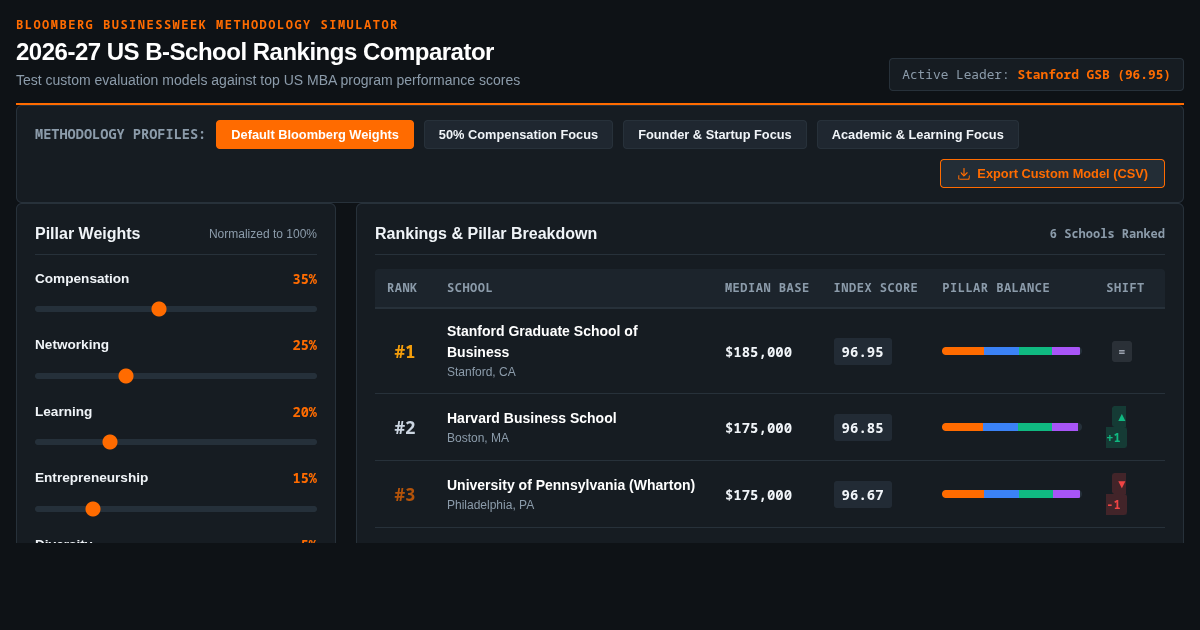The height and width of the screenshot is (630, 1200).
Task: Activate Academic & Learning Focus profile
Action: click(918, 135)
